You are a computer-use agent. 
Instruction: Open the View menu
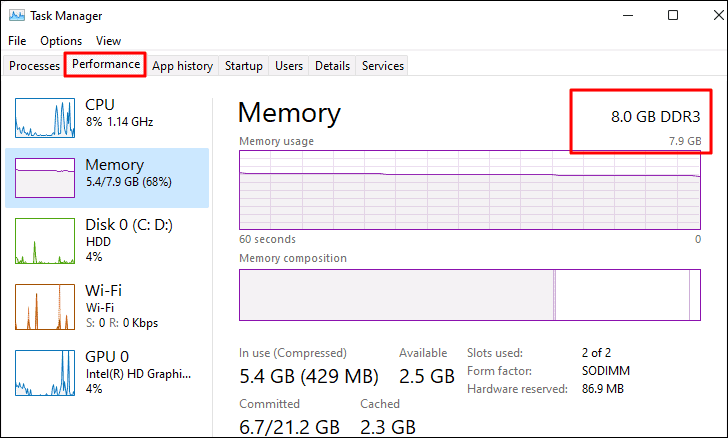(108, 41)
